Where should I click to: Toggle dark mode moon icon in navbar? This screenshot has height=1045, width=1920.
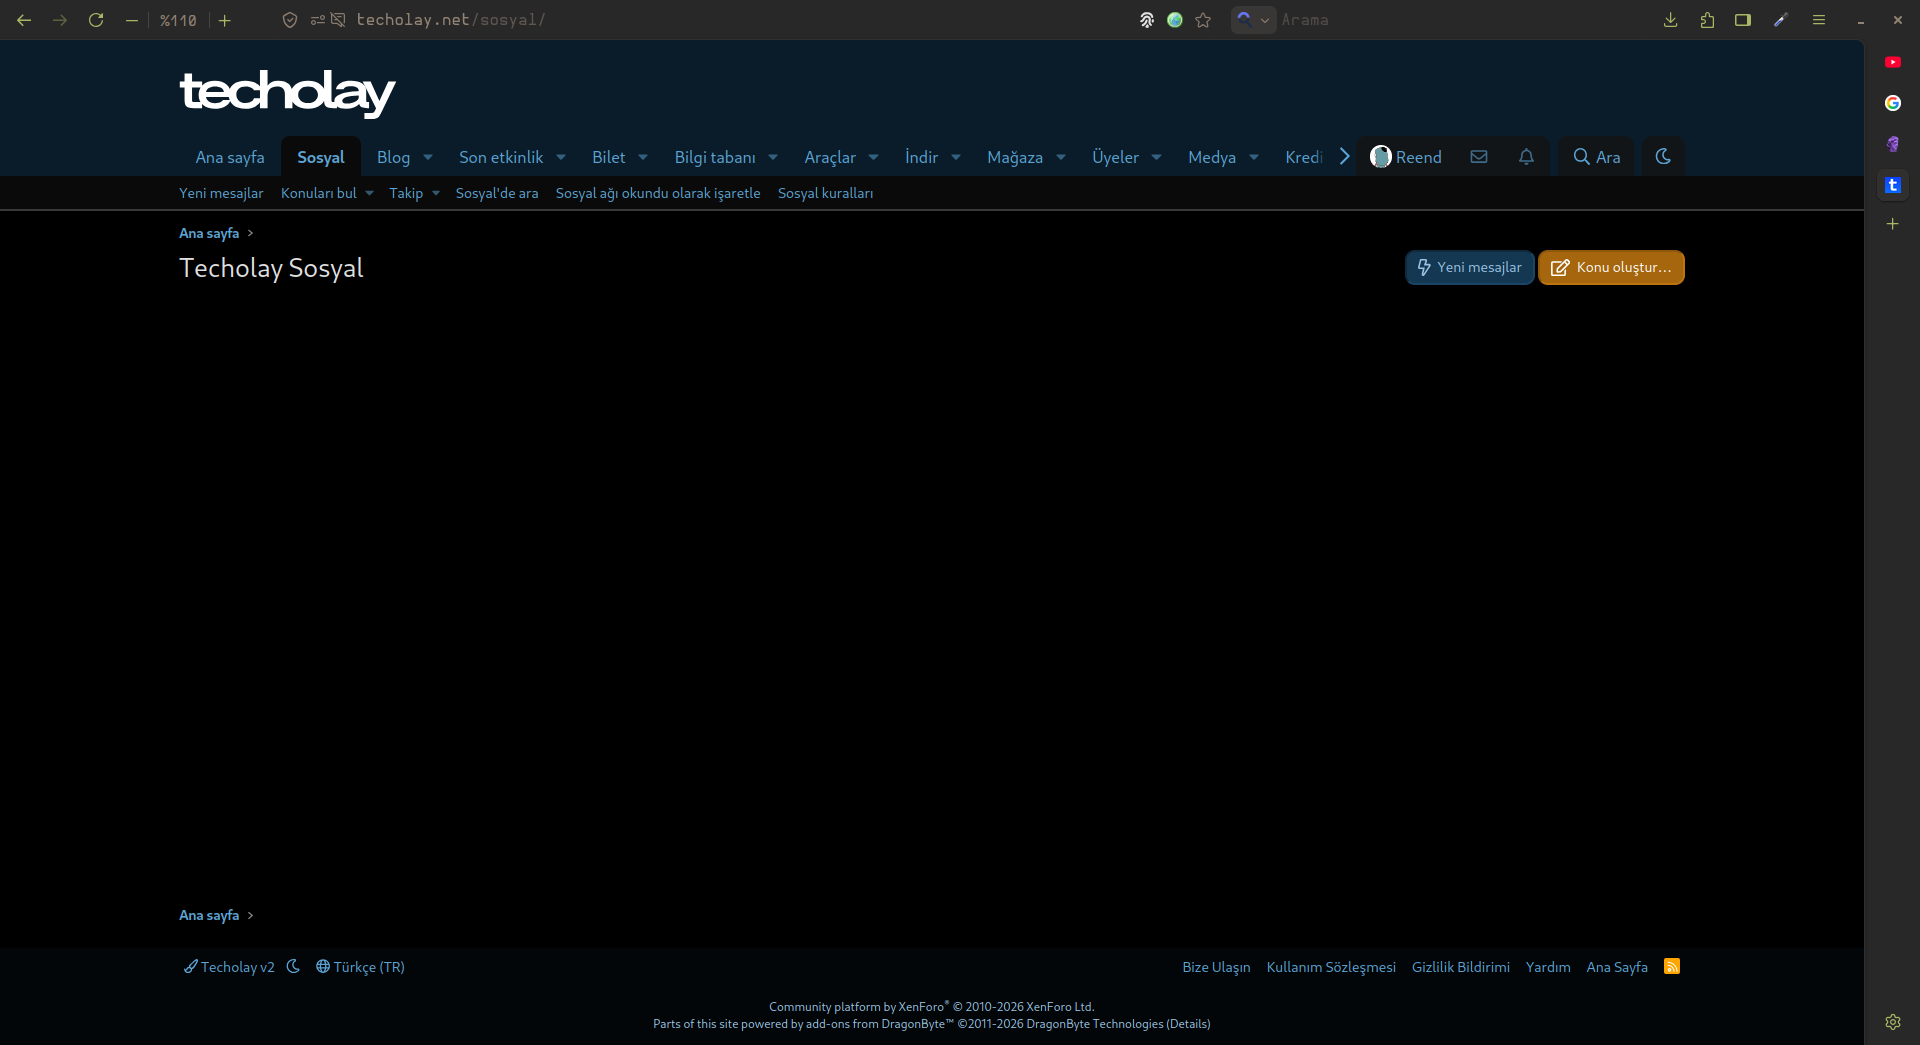click(x=1663, y=157)
